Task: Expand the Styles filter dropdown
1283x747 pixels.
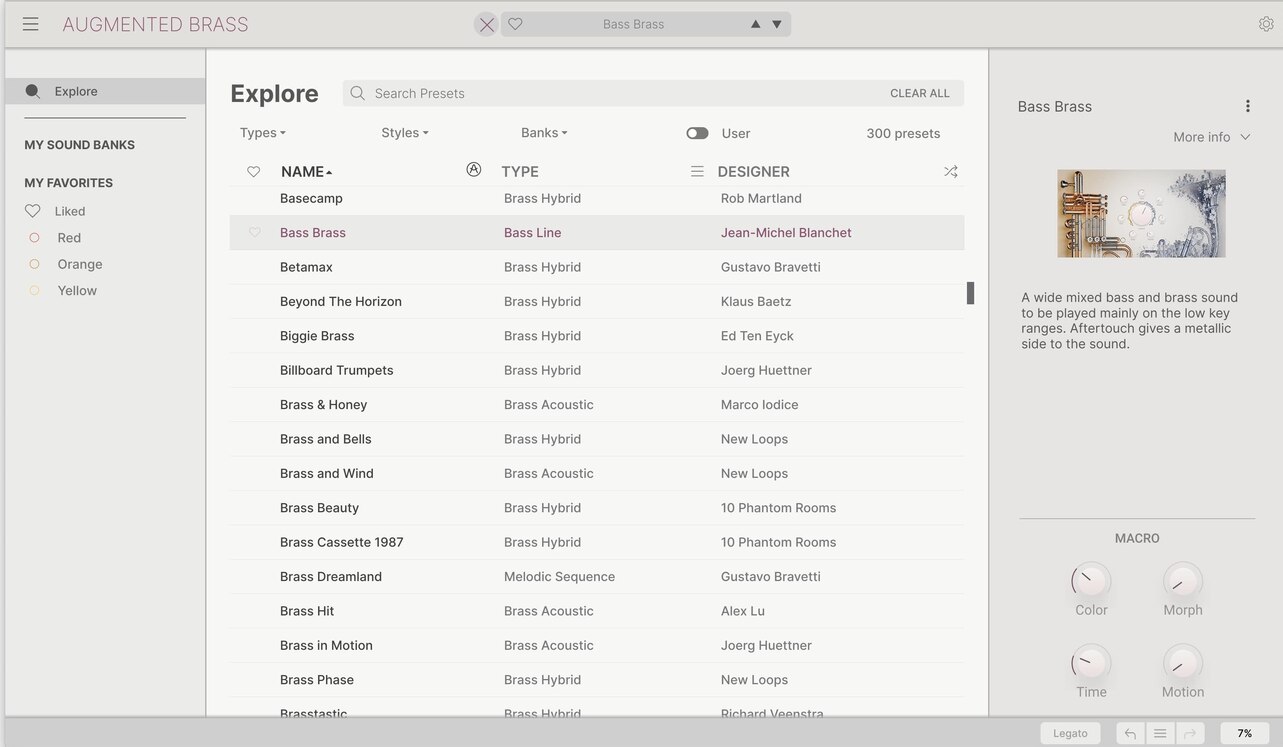Action: pos(404,133)
